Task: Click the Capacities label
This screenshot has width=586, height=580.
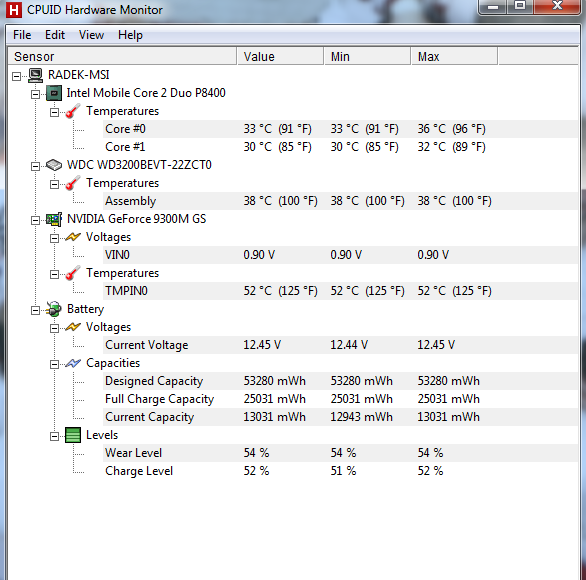Action: [x=113, y=363]
